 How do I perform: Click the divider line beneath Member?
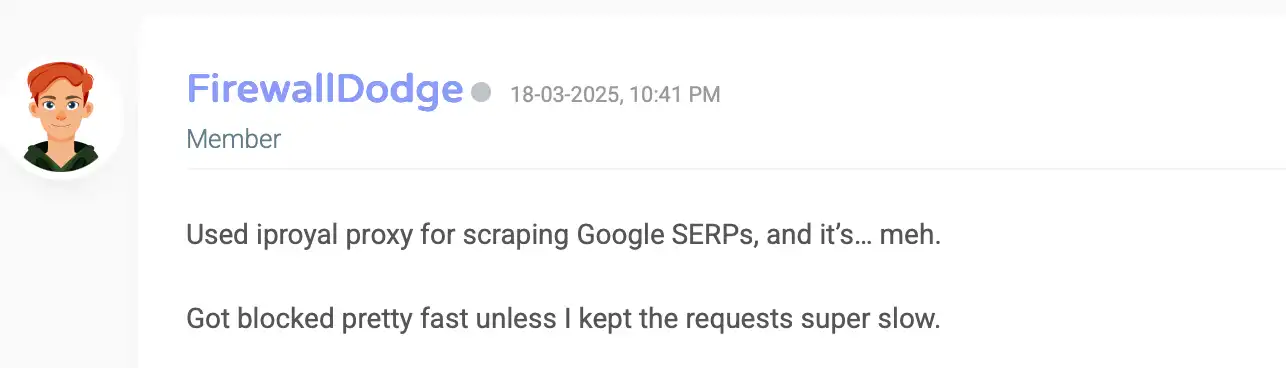pos(736,168)
